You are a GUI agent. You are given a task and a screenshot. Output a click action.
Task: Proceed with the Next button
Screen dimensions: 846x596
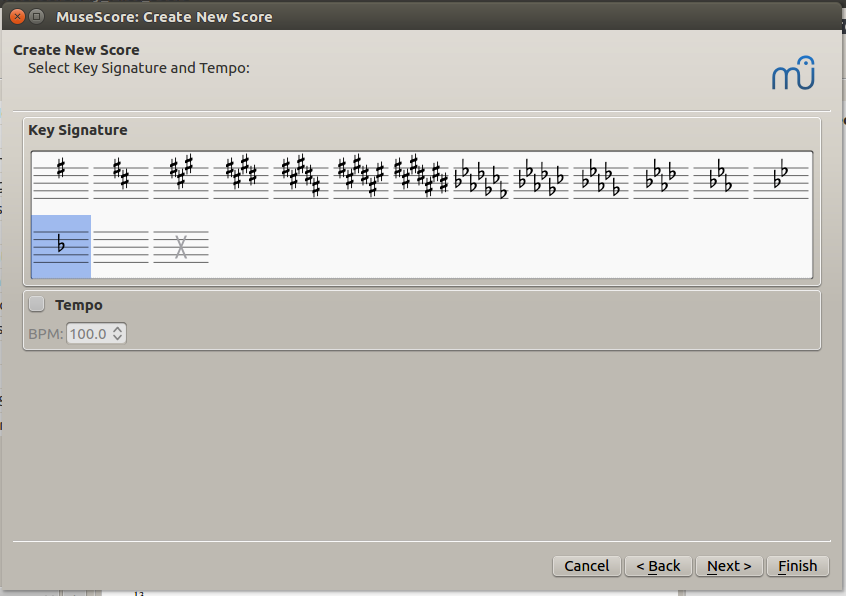(729, 566)
